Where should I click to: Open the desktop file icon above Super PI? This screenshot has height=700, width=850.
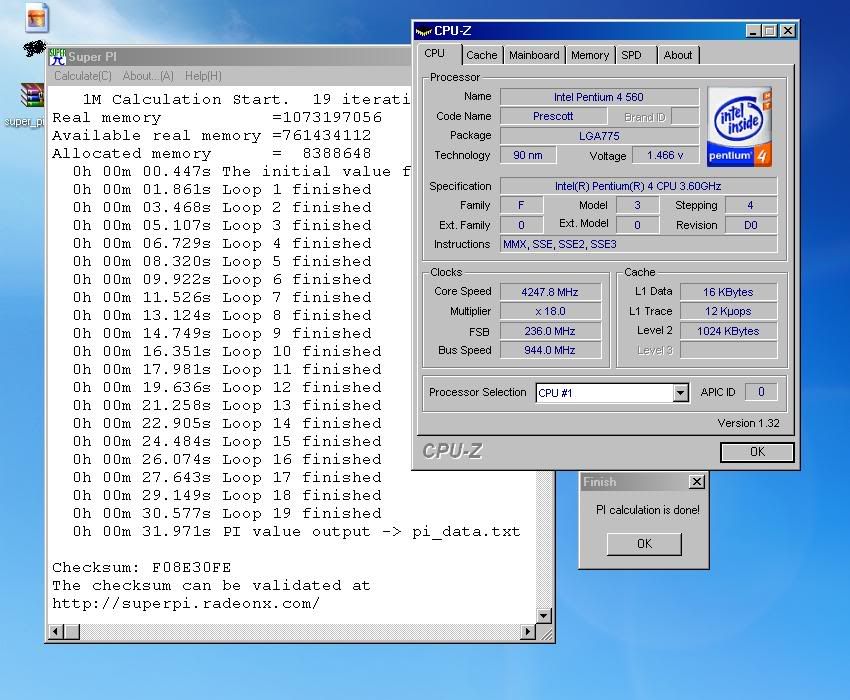37,17
